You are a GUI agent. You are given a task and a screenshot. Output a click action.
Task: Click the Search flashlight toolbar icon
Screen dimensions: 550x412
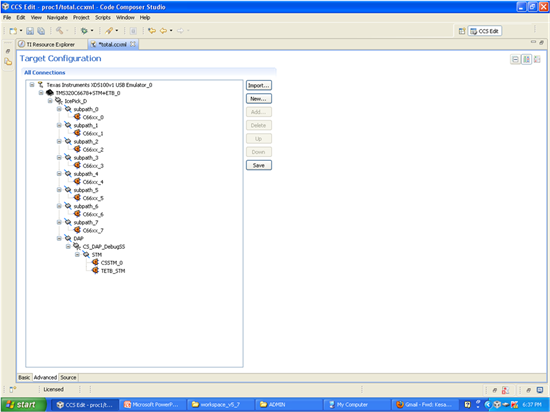click(109, 31)
